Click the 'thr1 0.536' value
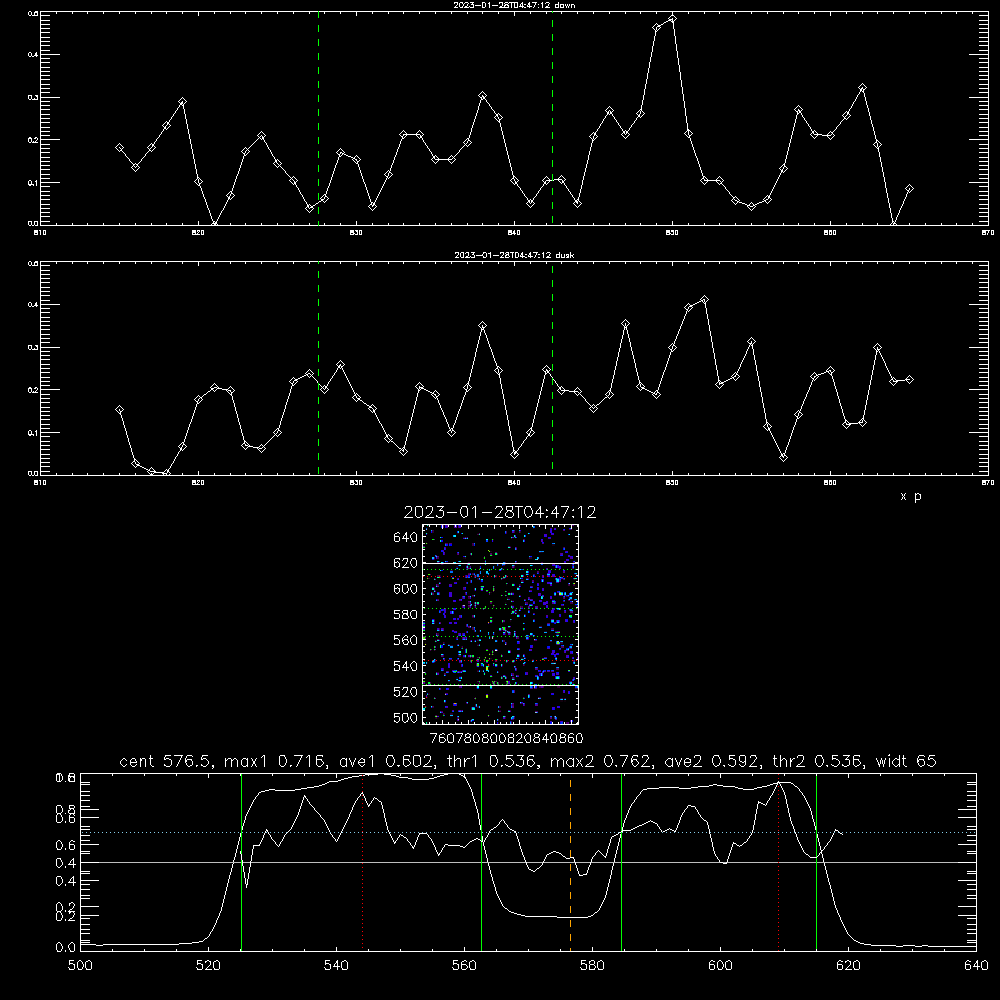This screenshot has height=1000, width=1000. (x=493, y=761)
